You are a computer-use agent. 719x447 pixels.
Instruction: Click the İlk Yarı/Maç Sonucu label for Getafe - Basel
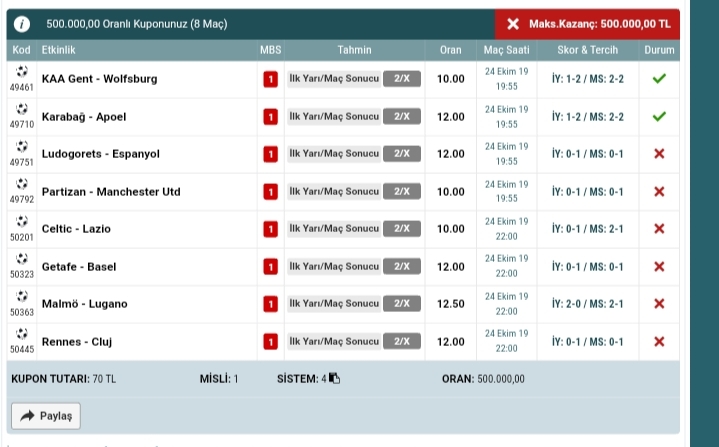(x=334, y=266)
